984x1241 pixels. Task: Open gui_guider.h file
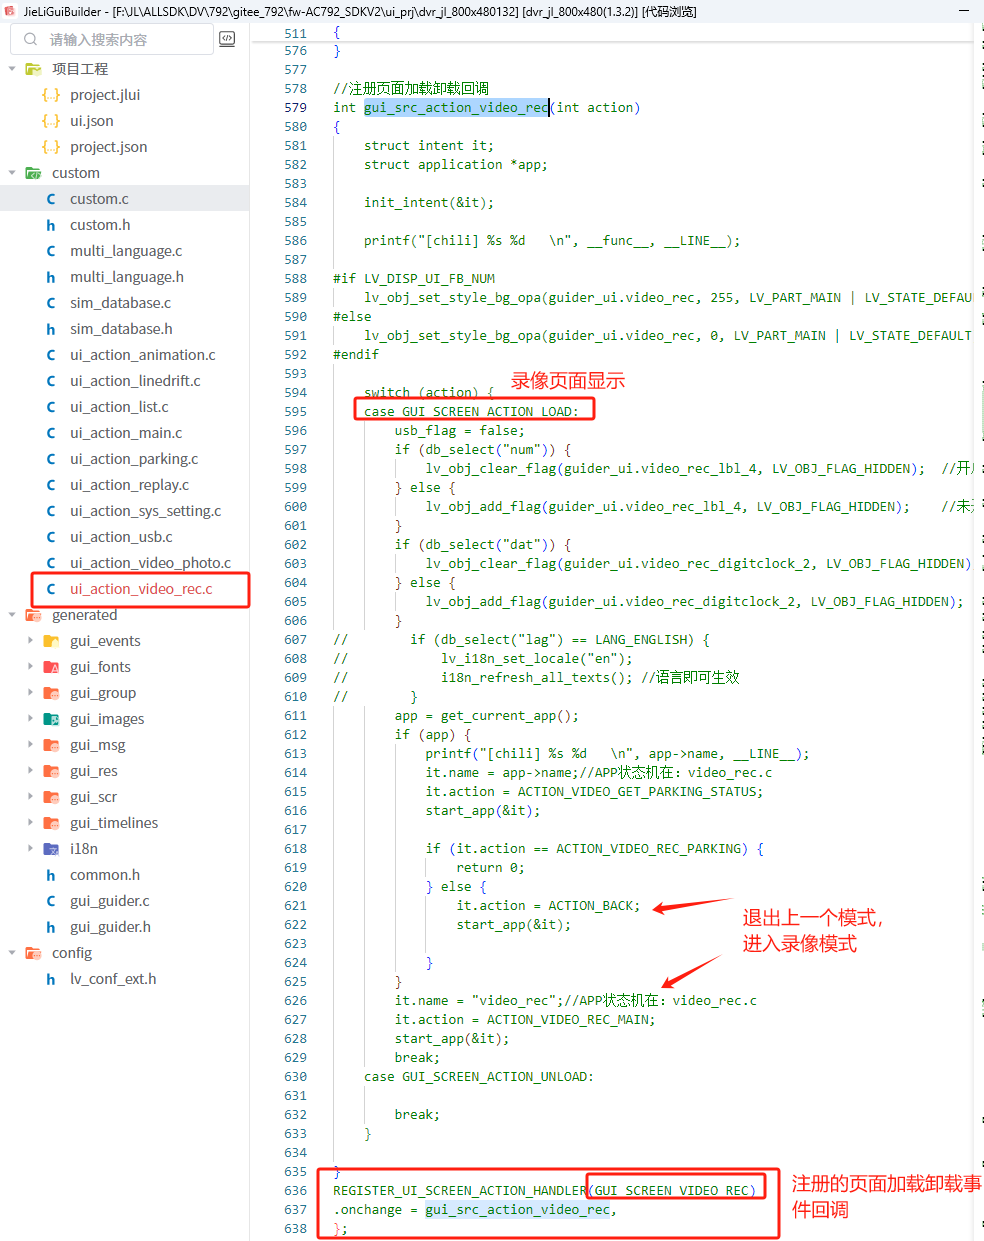click(x=110, y=927)
